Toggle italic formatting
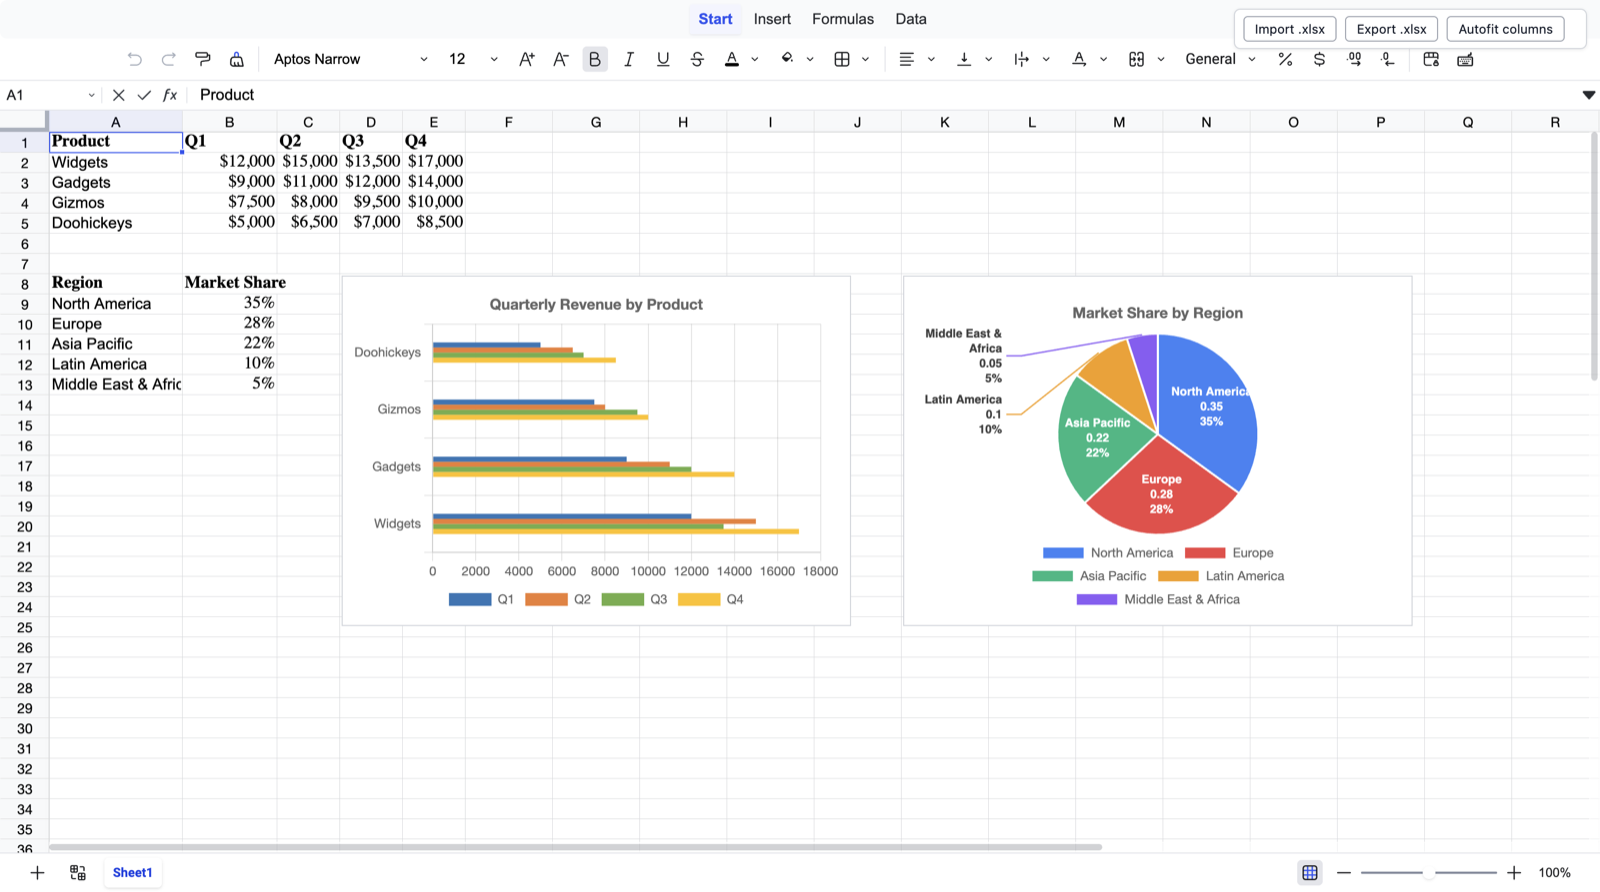1600x892 pixels. point(629,59)
